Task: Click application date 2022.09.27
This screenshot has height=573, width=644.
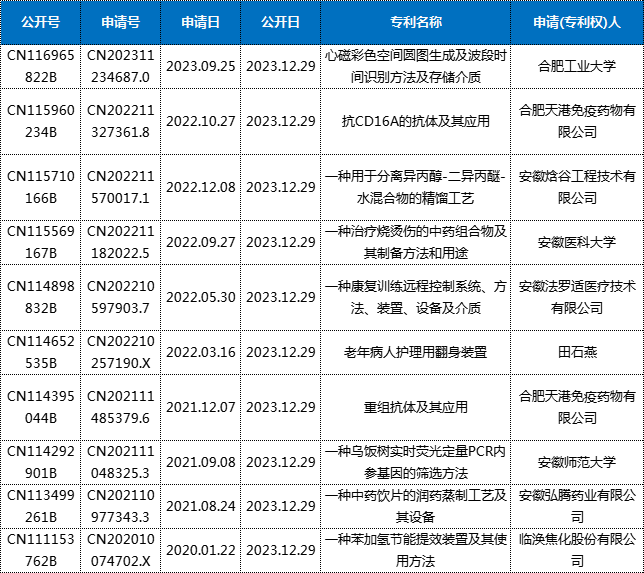Action: 200,242
